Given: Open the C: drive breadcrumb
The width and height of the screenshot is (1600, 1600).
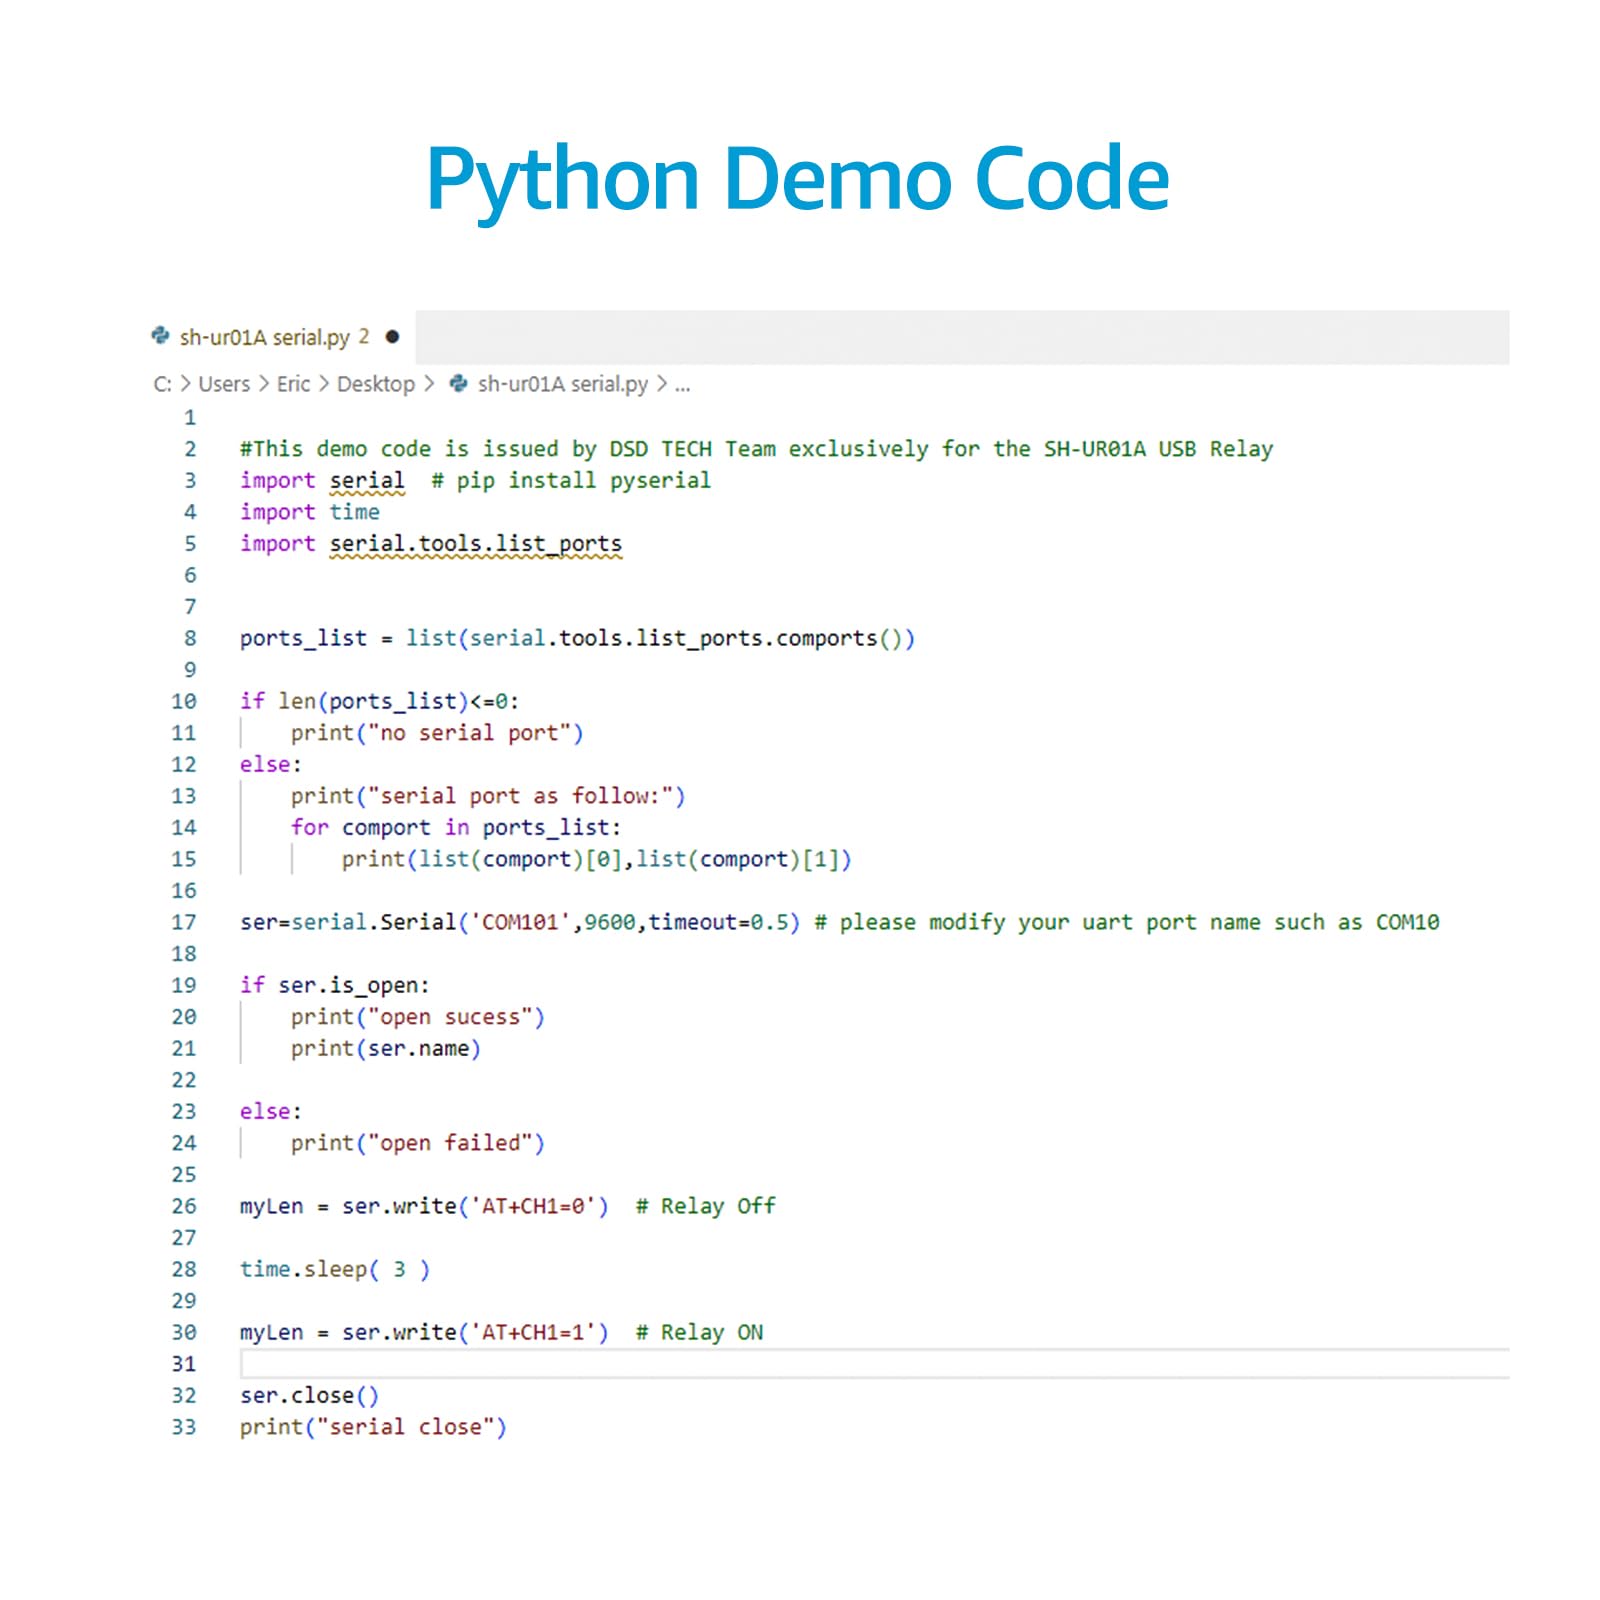Looking at the screenshot, I should (162, 384).
